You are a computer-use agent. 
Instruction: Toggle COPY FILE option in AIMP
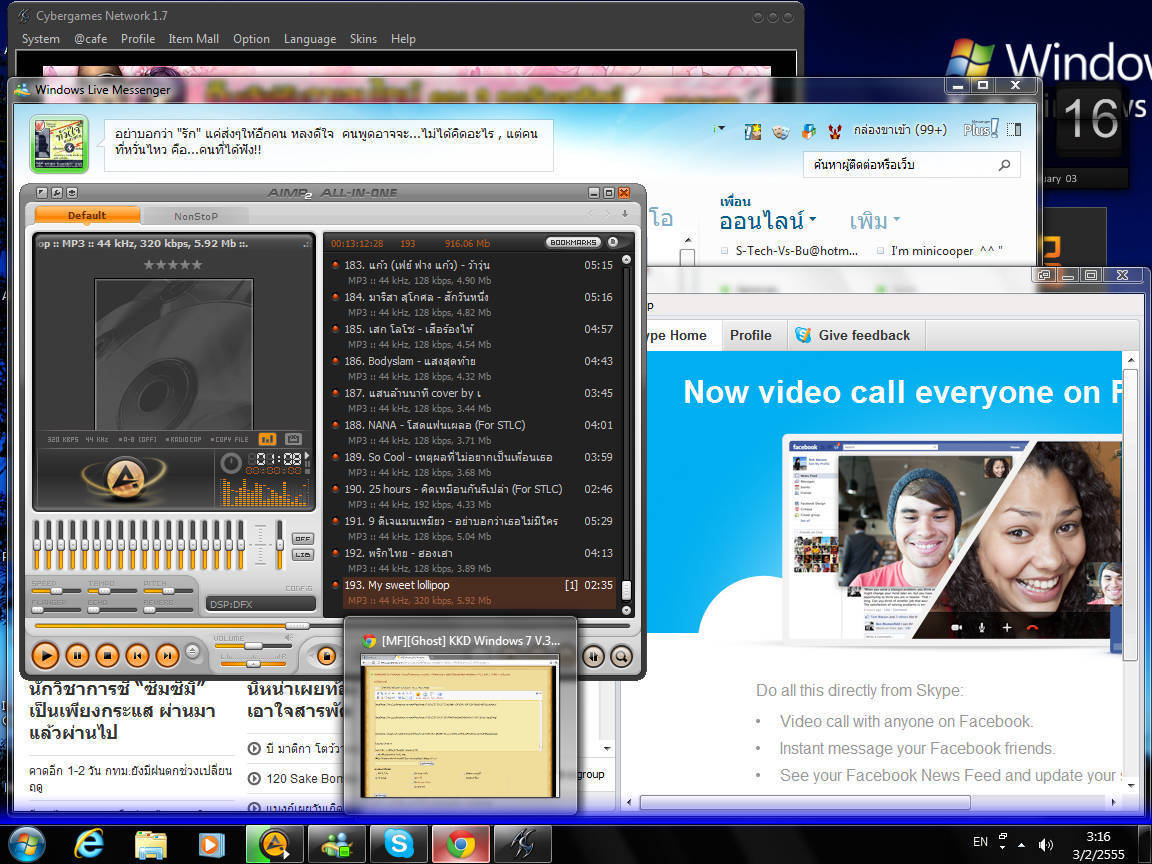230,439
